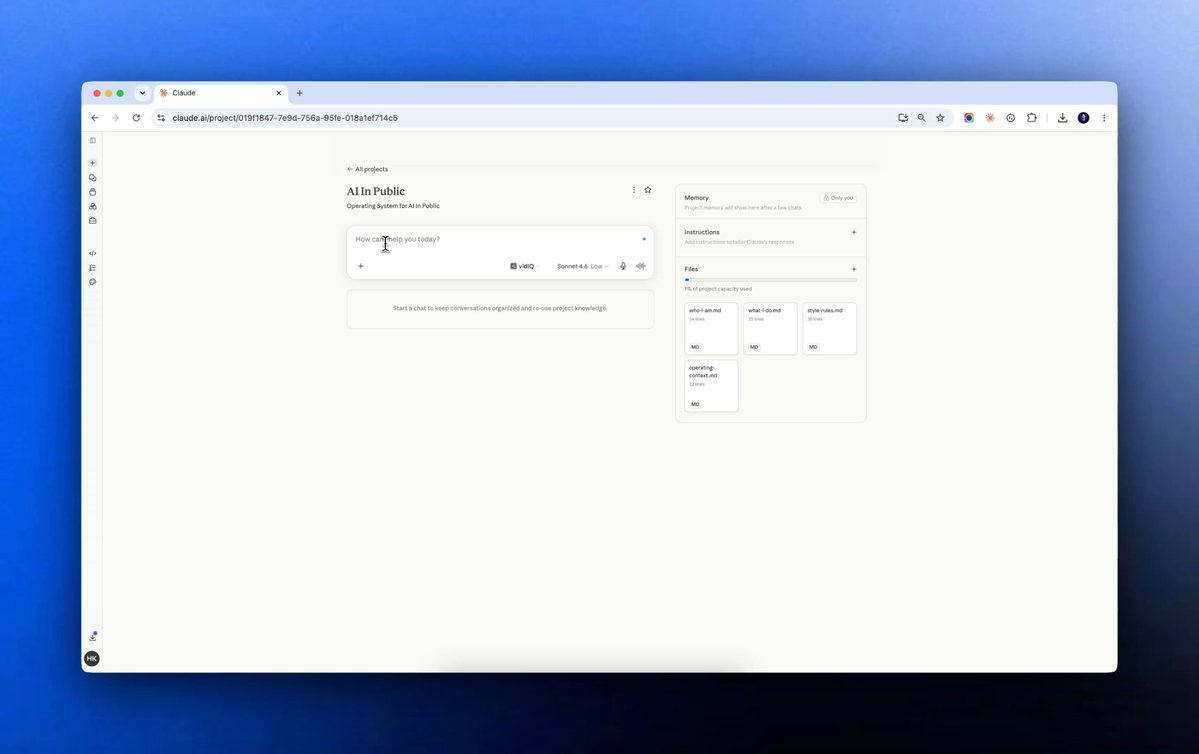Click the microphone dictation icon

pyautogui.click(x=623, y=266)
